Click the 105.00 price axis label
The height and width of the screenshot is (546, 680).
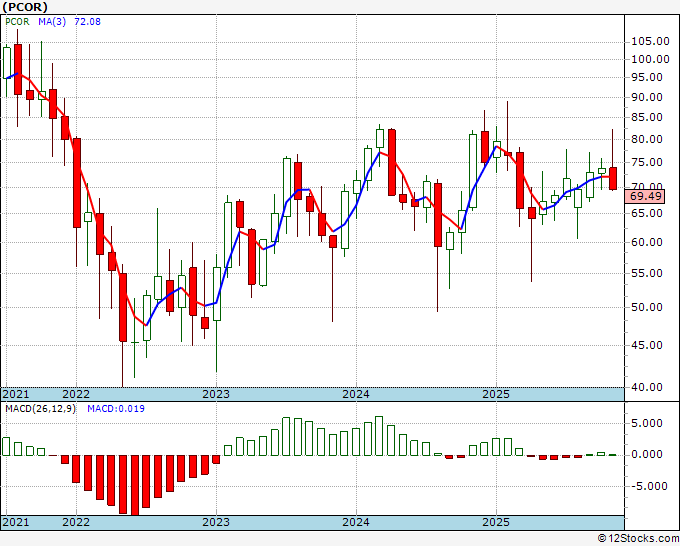point(650,42)
